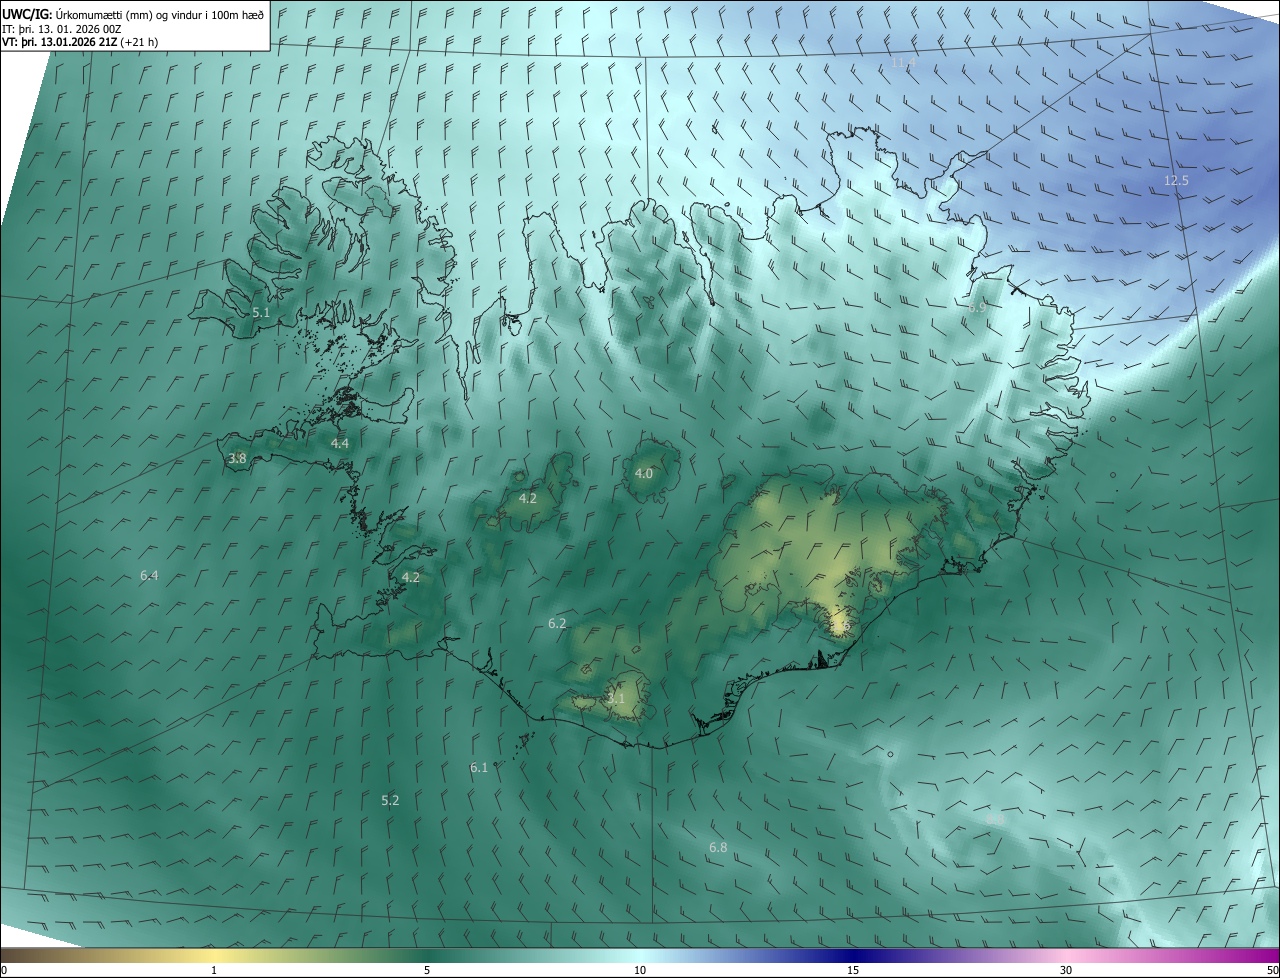Click the colorbar tick label 10
The height and width of the screenshot is (978, 1280).
pos(640,970)
